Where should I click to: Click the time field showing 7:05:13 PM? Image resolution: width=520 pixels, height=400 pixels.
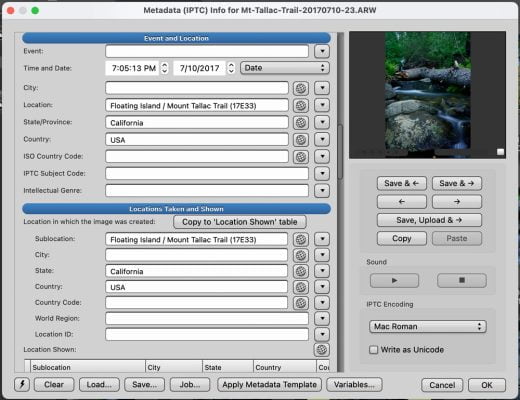[x=133, y=68]
